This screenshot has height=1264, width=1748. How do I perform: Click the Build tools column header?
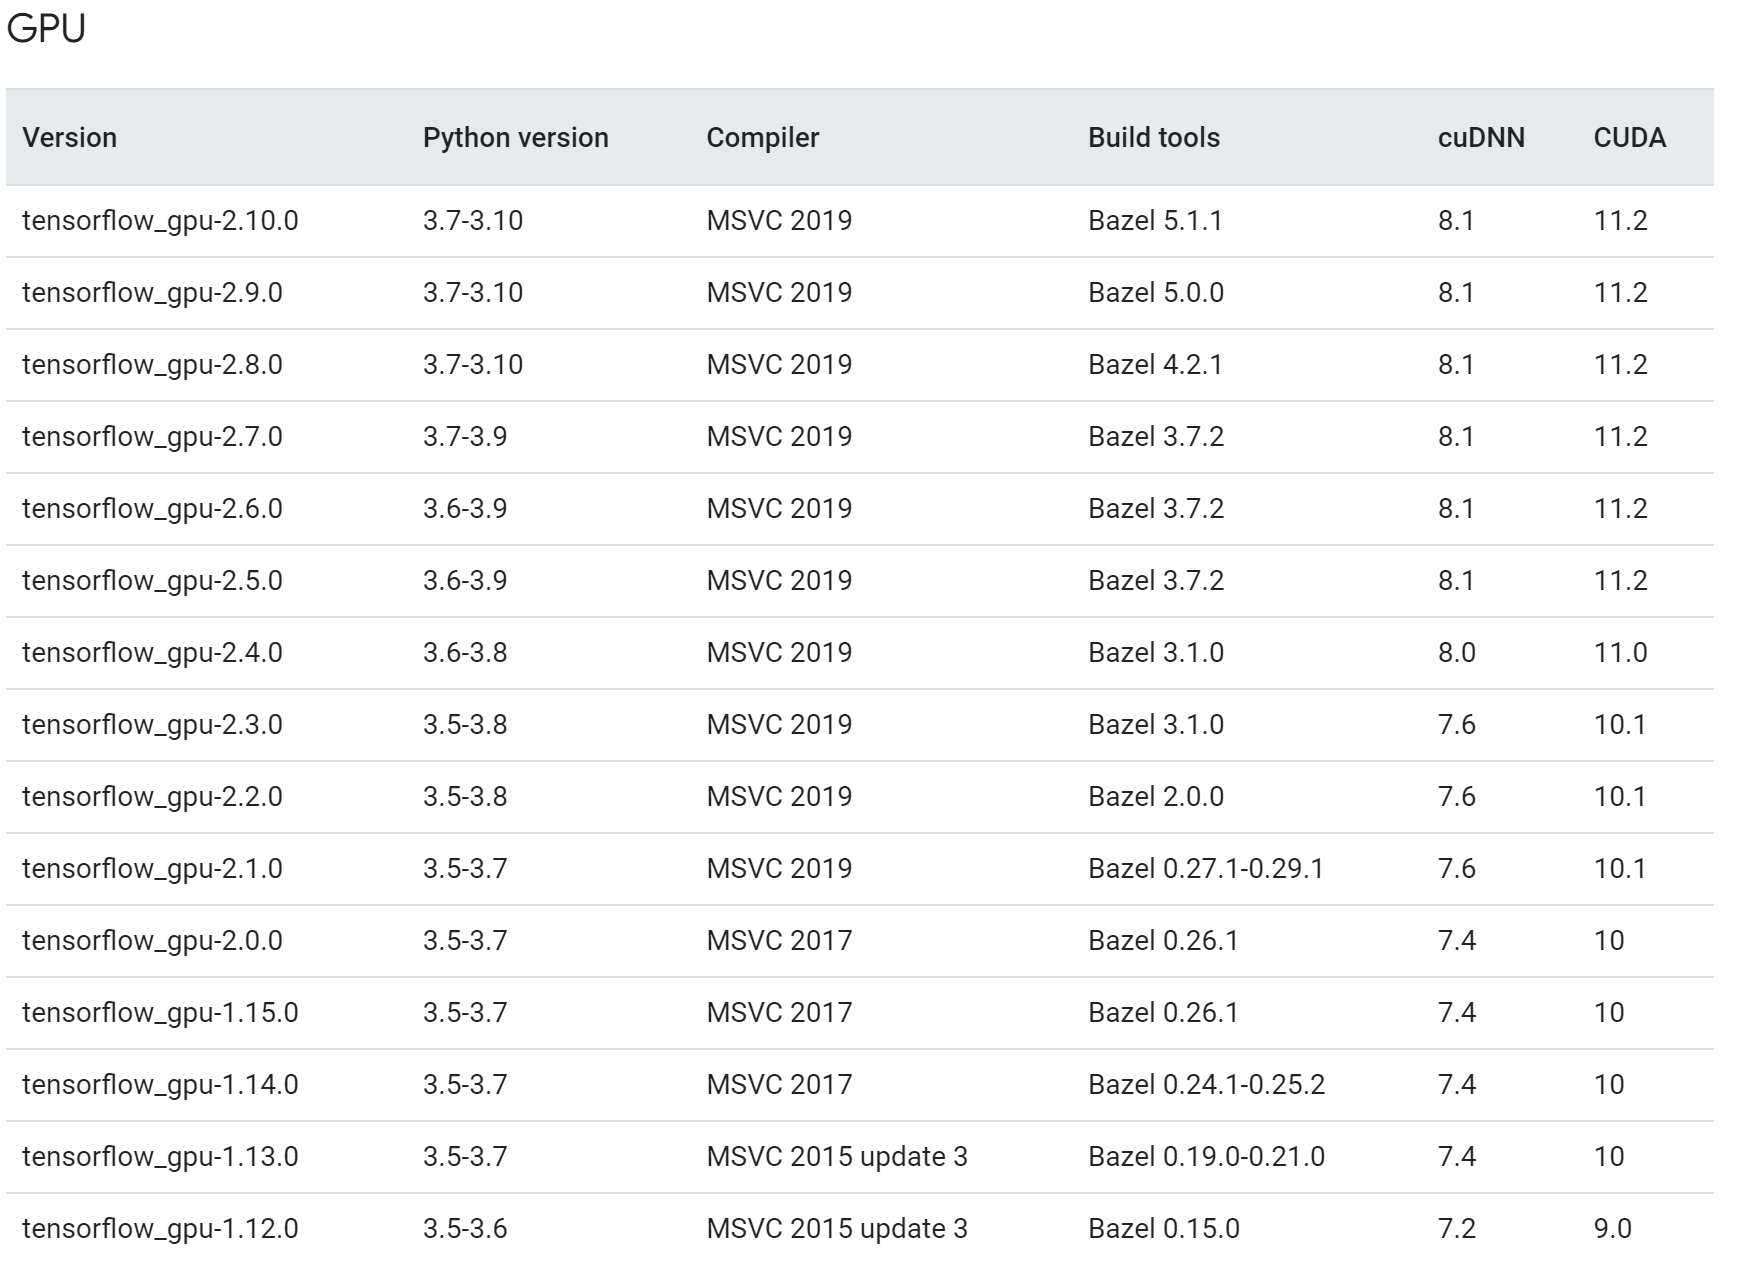(x=1154, y=137)
